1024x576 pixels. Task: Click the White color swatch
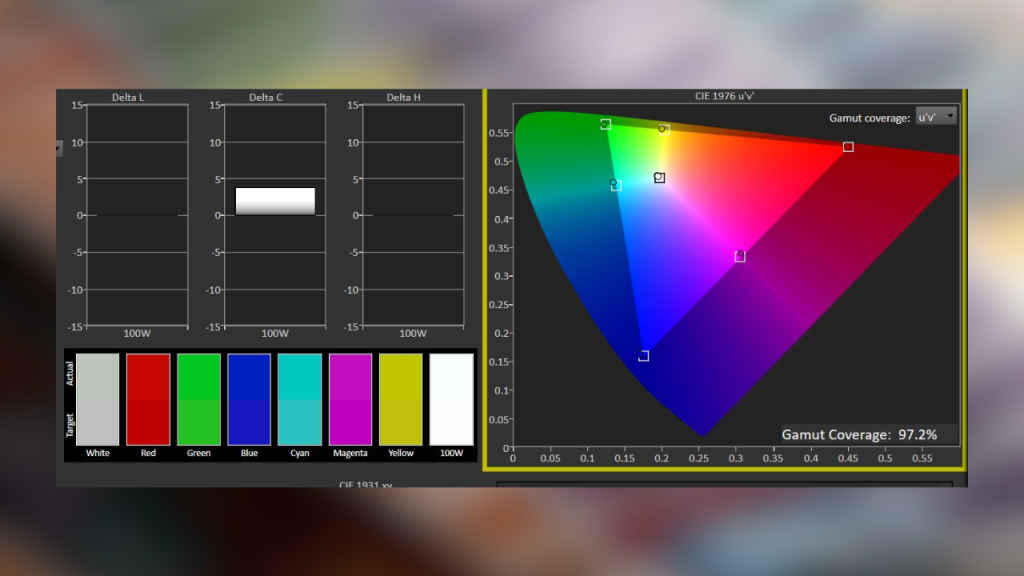[x=98, y=399]
